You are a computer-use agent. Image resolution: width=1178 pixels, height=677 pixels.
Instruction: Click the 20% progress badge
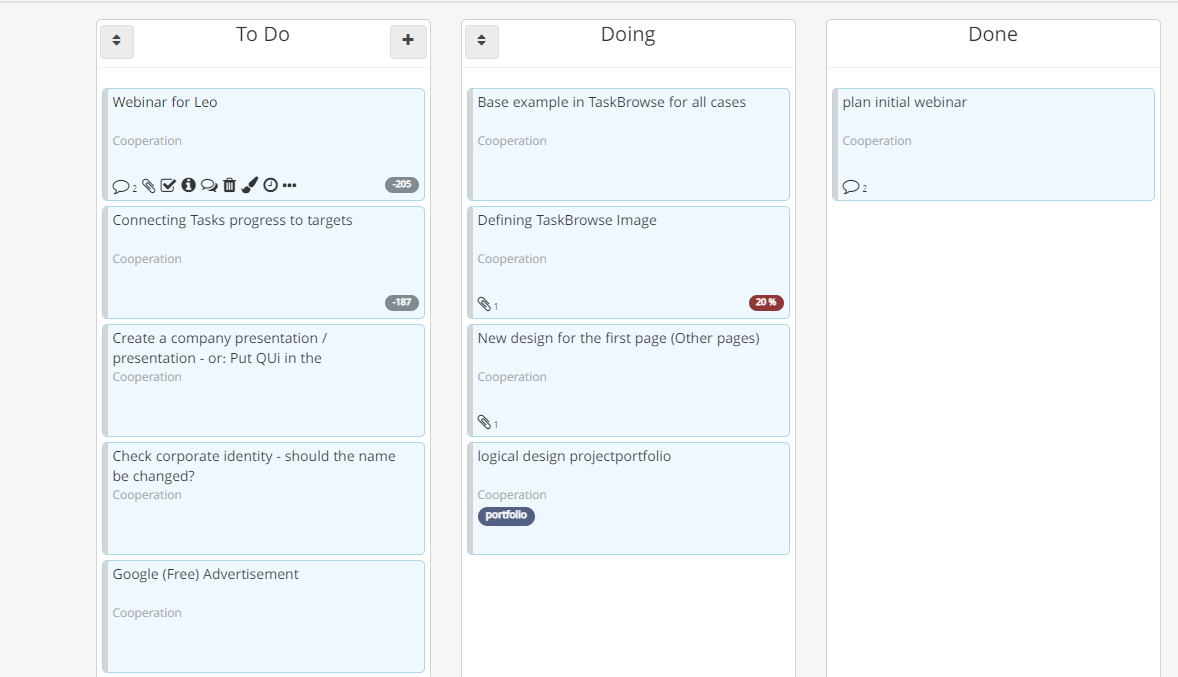[766, 303]
